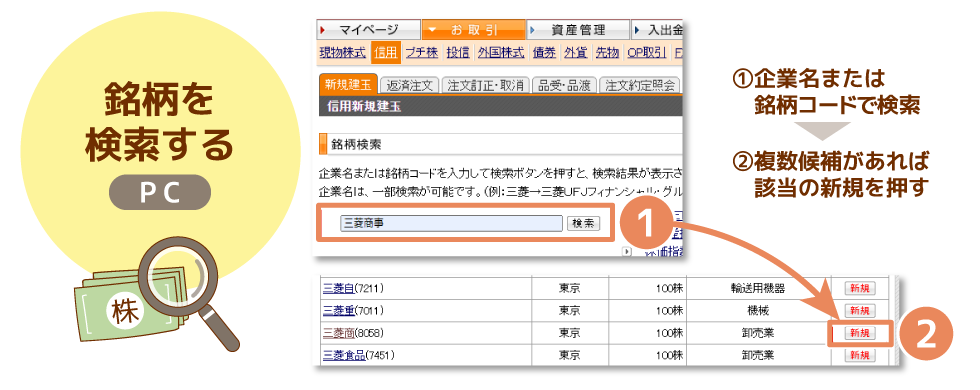Click 輸送用機器 cell in 三菱自 row

click(758, 288)
